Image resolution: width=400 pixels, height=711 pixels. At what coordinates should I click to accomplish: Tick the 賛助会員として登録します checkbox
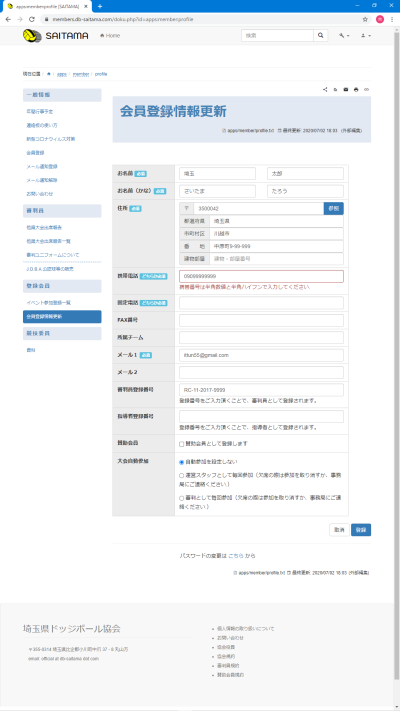coord(181,444)
